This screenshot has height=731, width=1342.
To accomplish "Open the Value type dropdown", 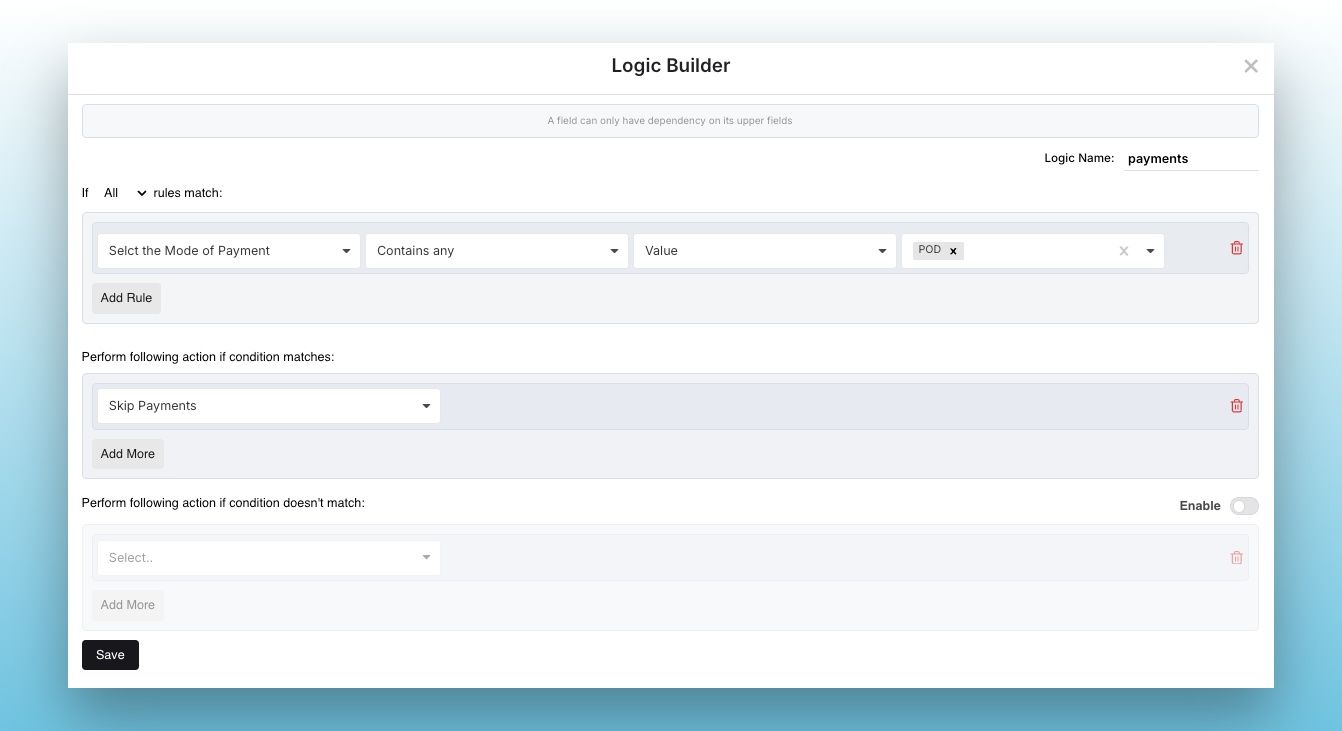I will click(x=765, y=251).
